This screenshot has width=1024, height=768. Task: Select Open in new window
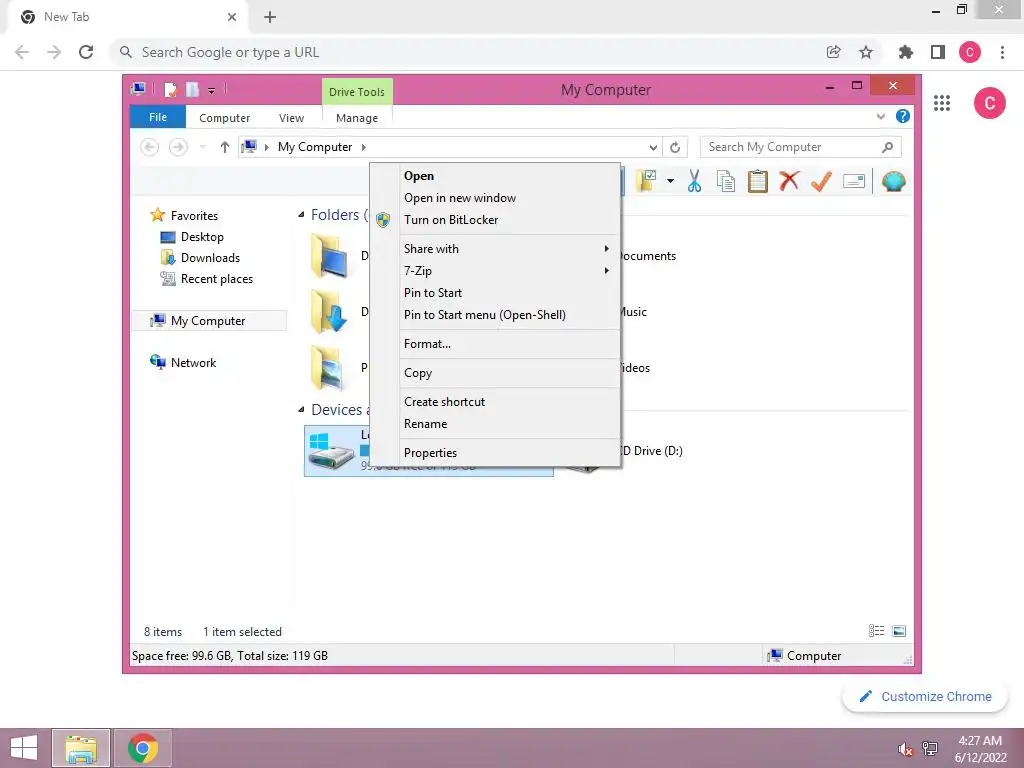coord(509,198)
